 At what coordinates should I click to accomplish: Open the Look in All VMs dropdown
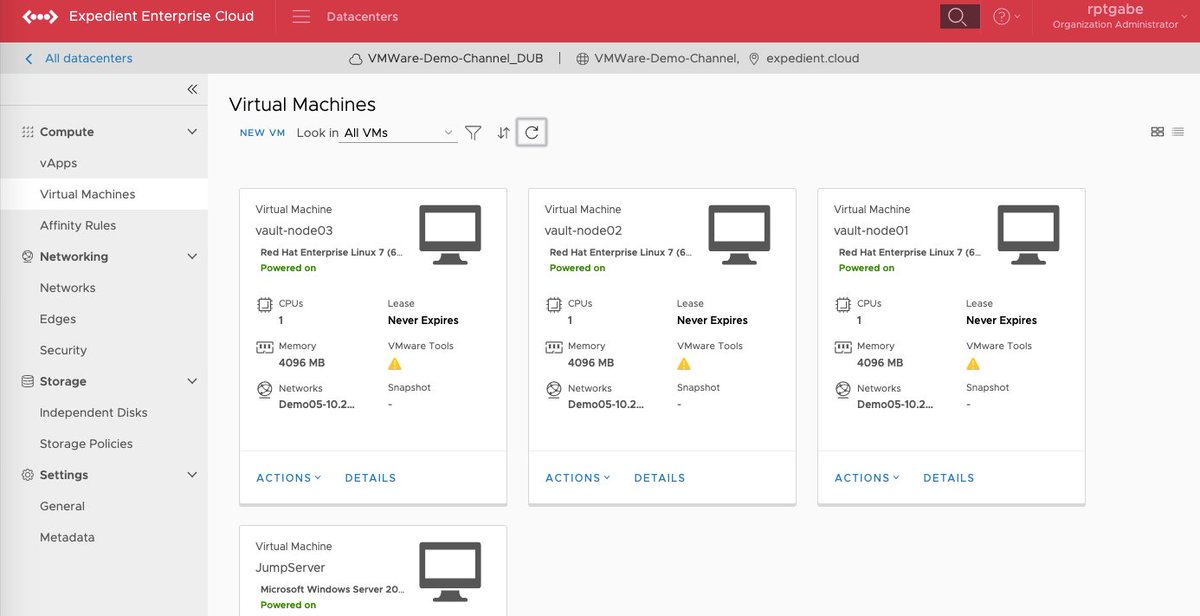pyautogui.click(x=398, y=132)
